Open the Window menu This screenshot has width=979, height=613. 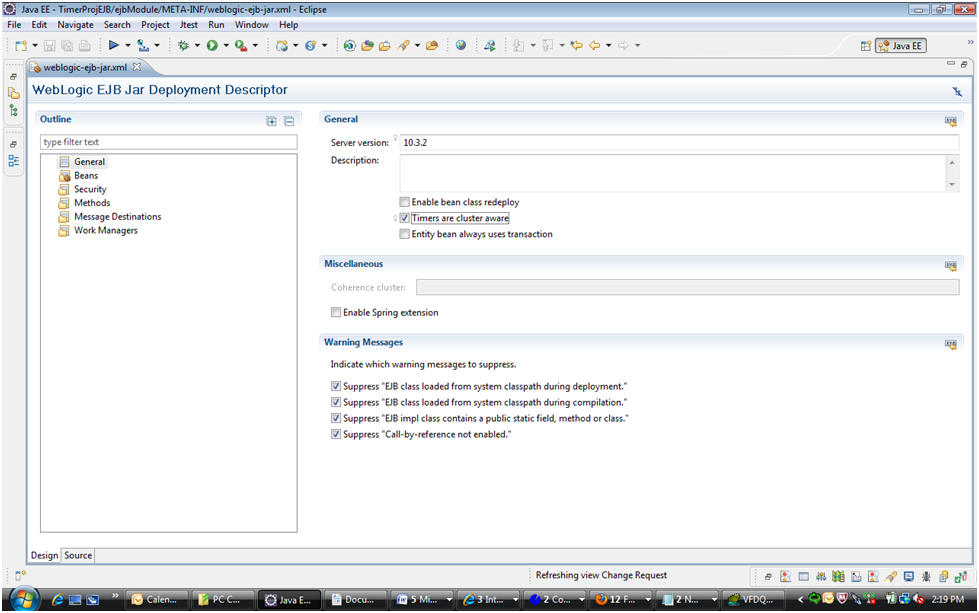[x=252, y=25]
